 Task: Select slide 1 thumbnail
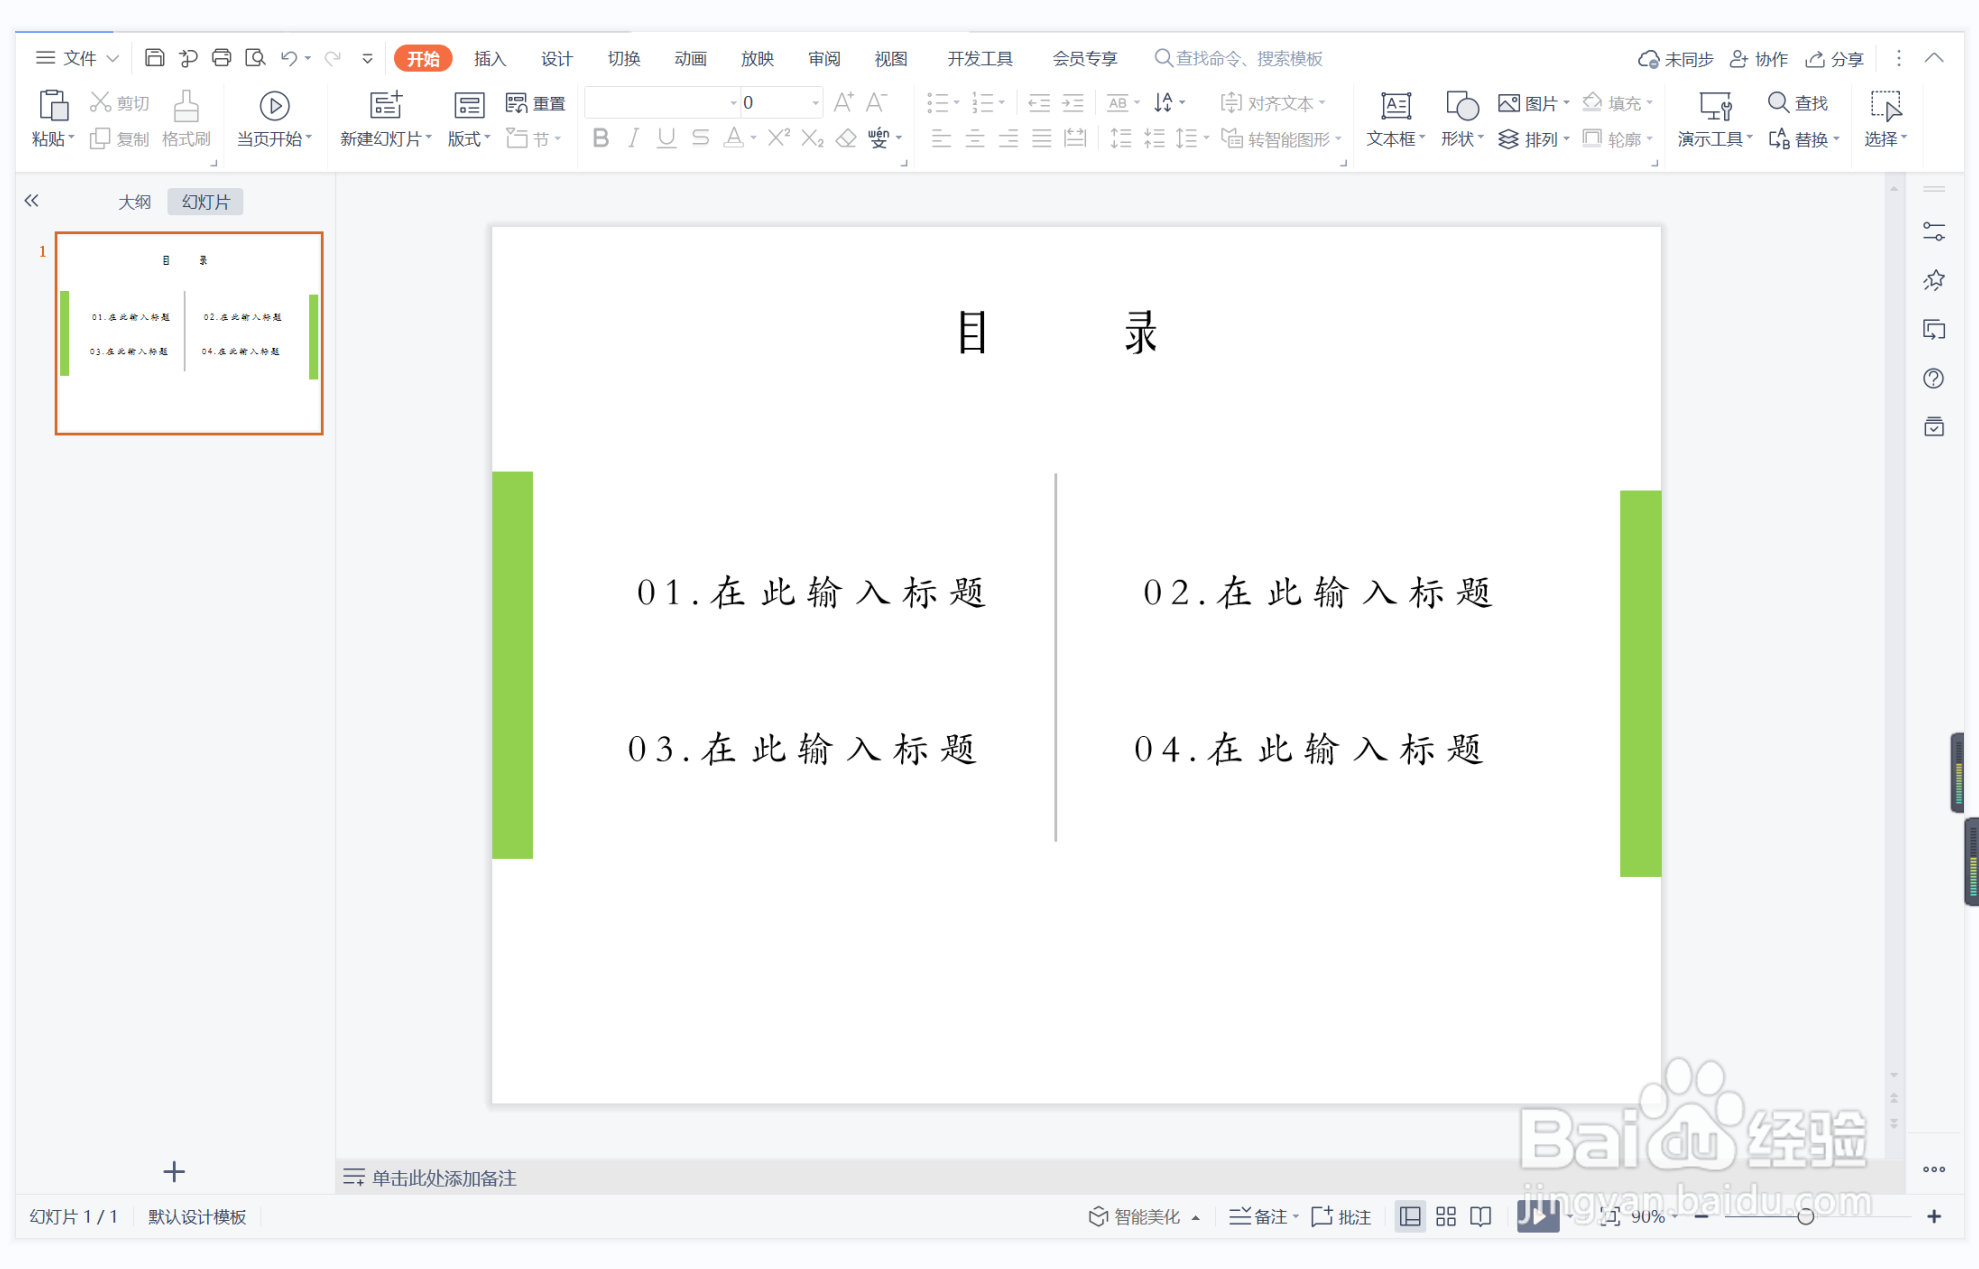189,333
